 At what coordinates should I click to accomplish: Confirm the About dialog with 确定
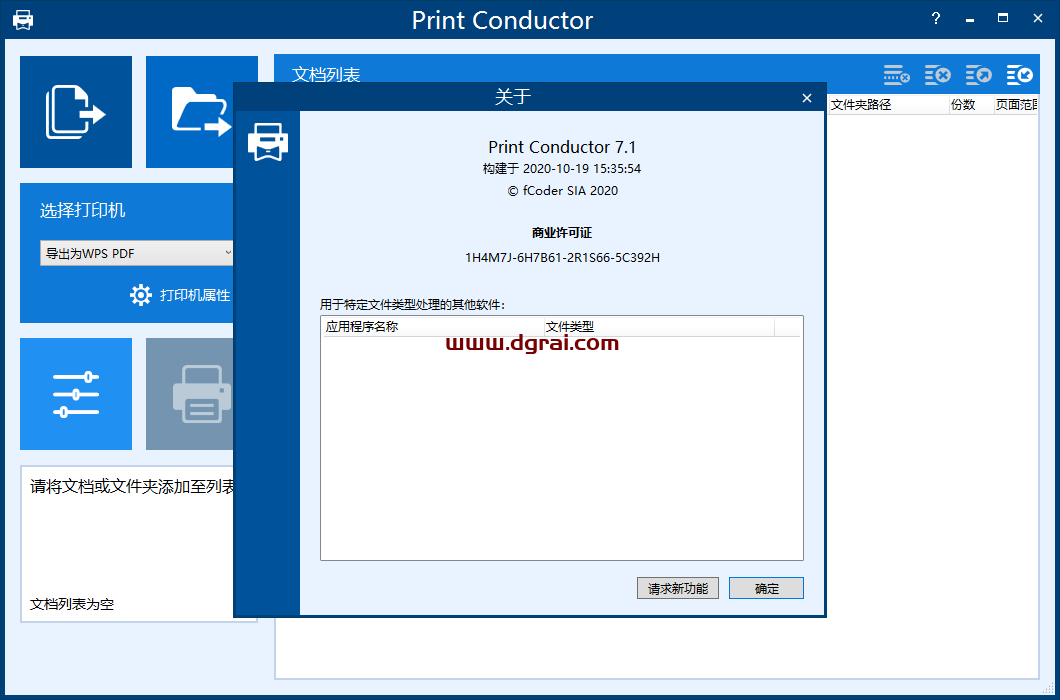coord(766,588)
